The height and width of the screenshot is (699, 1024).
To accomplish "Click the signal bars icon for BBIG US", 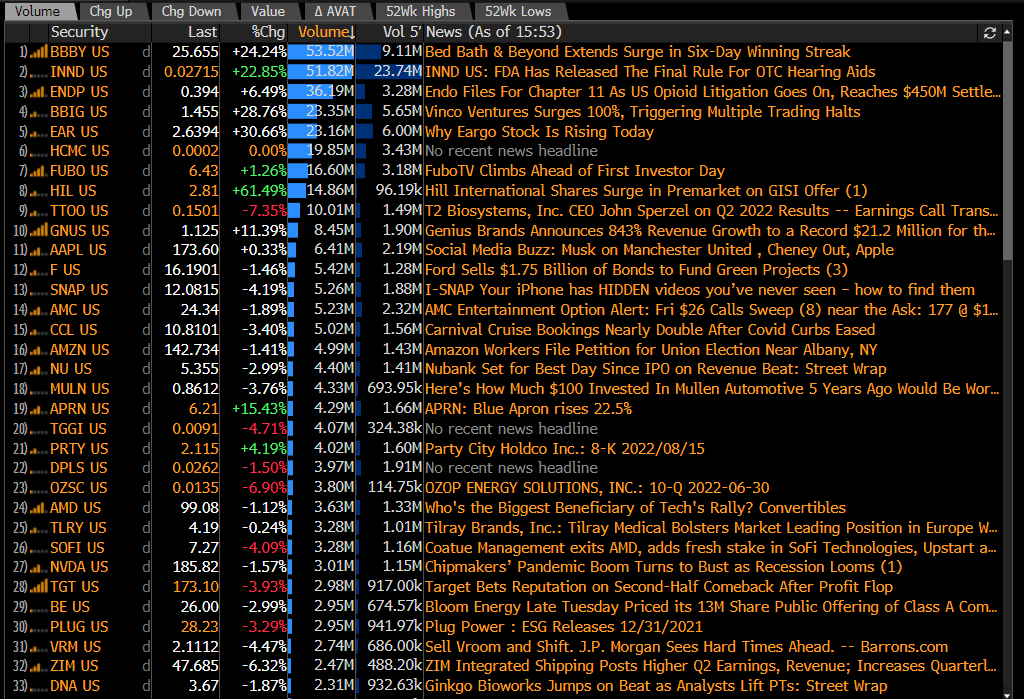I will 39,112.
